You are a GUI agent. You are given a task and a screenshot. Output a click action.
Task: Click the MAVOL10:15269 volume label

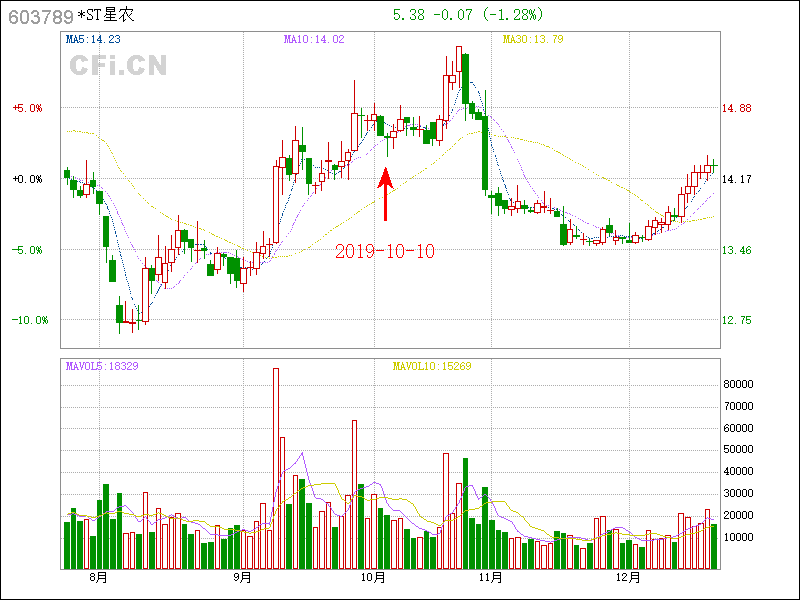click(432, 366)
